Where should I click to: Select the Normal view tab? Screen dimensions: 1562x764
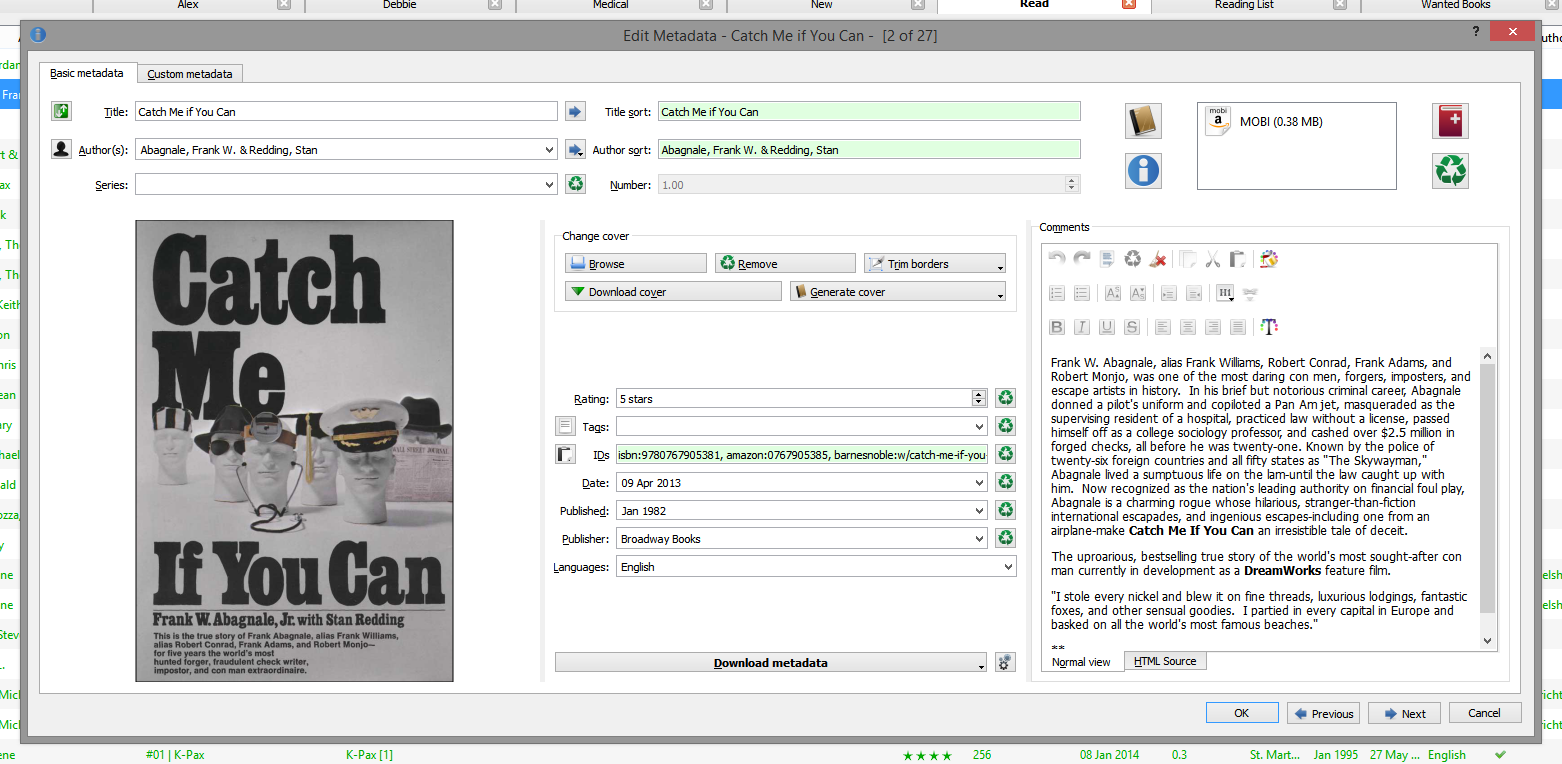tap(1081, 662)
